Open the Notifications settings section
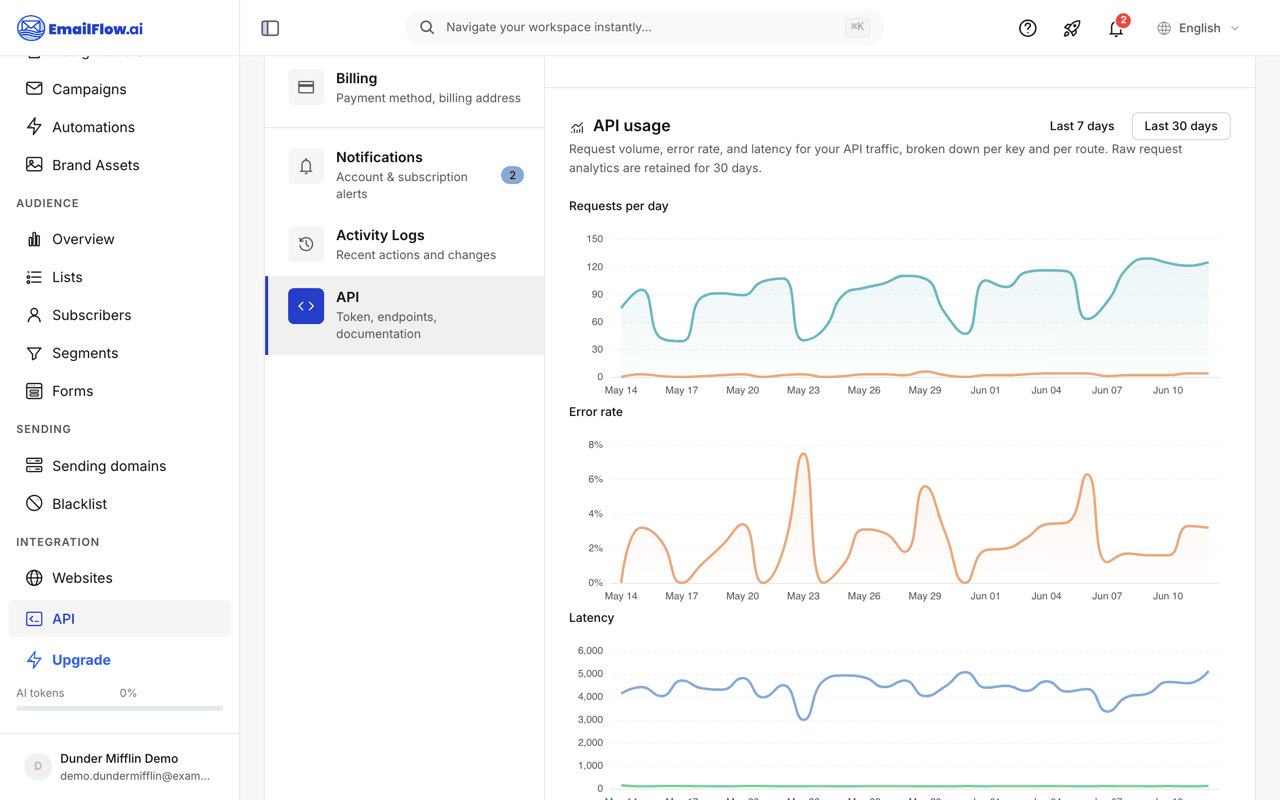 pos(405,174)
